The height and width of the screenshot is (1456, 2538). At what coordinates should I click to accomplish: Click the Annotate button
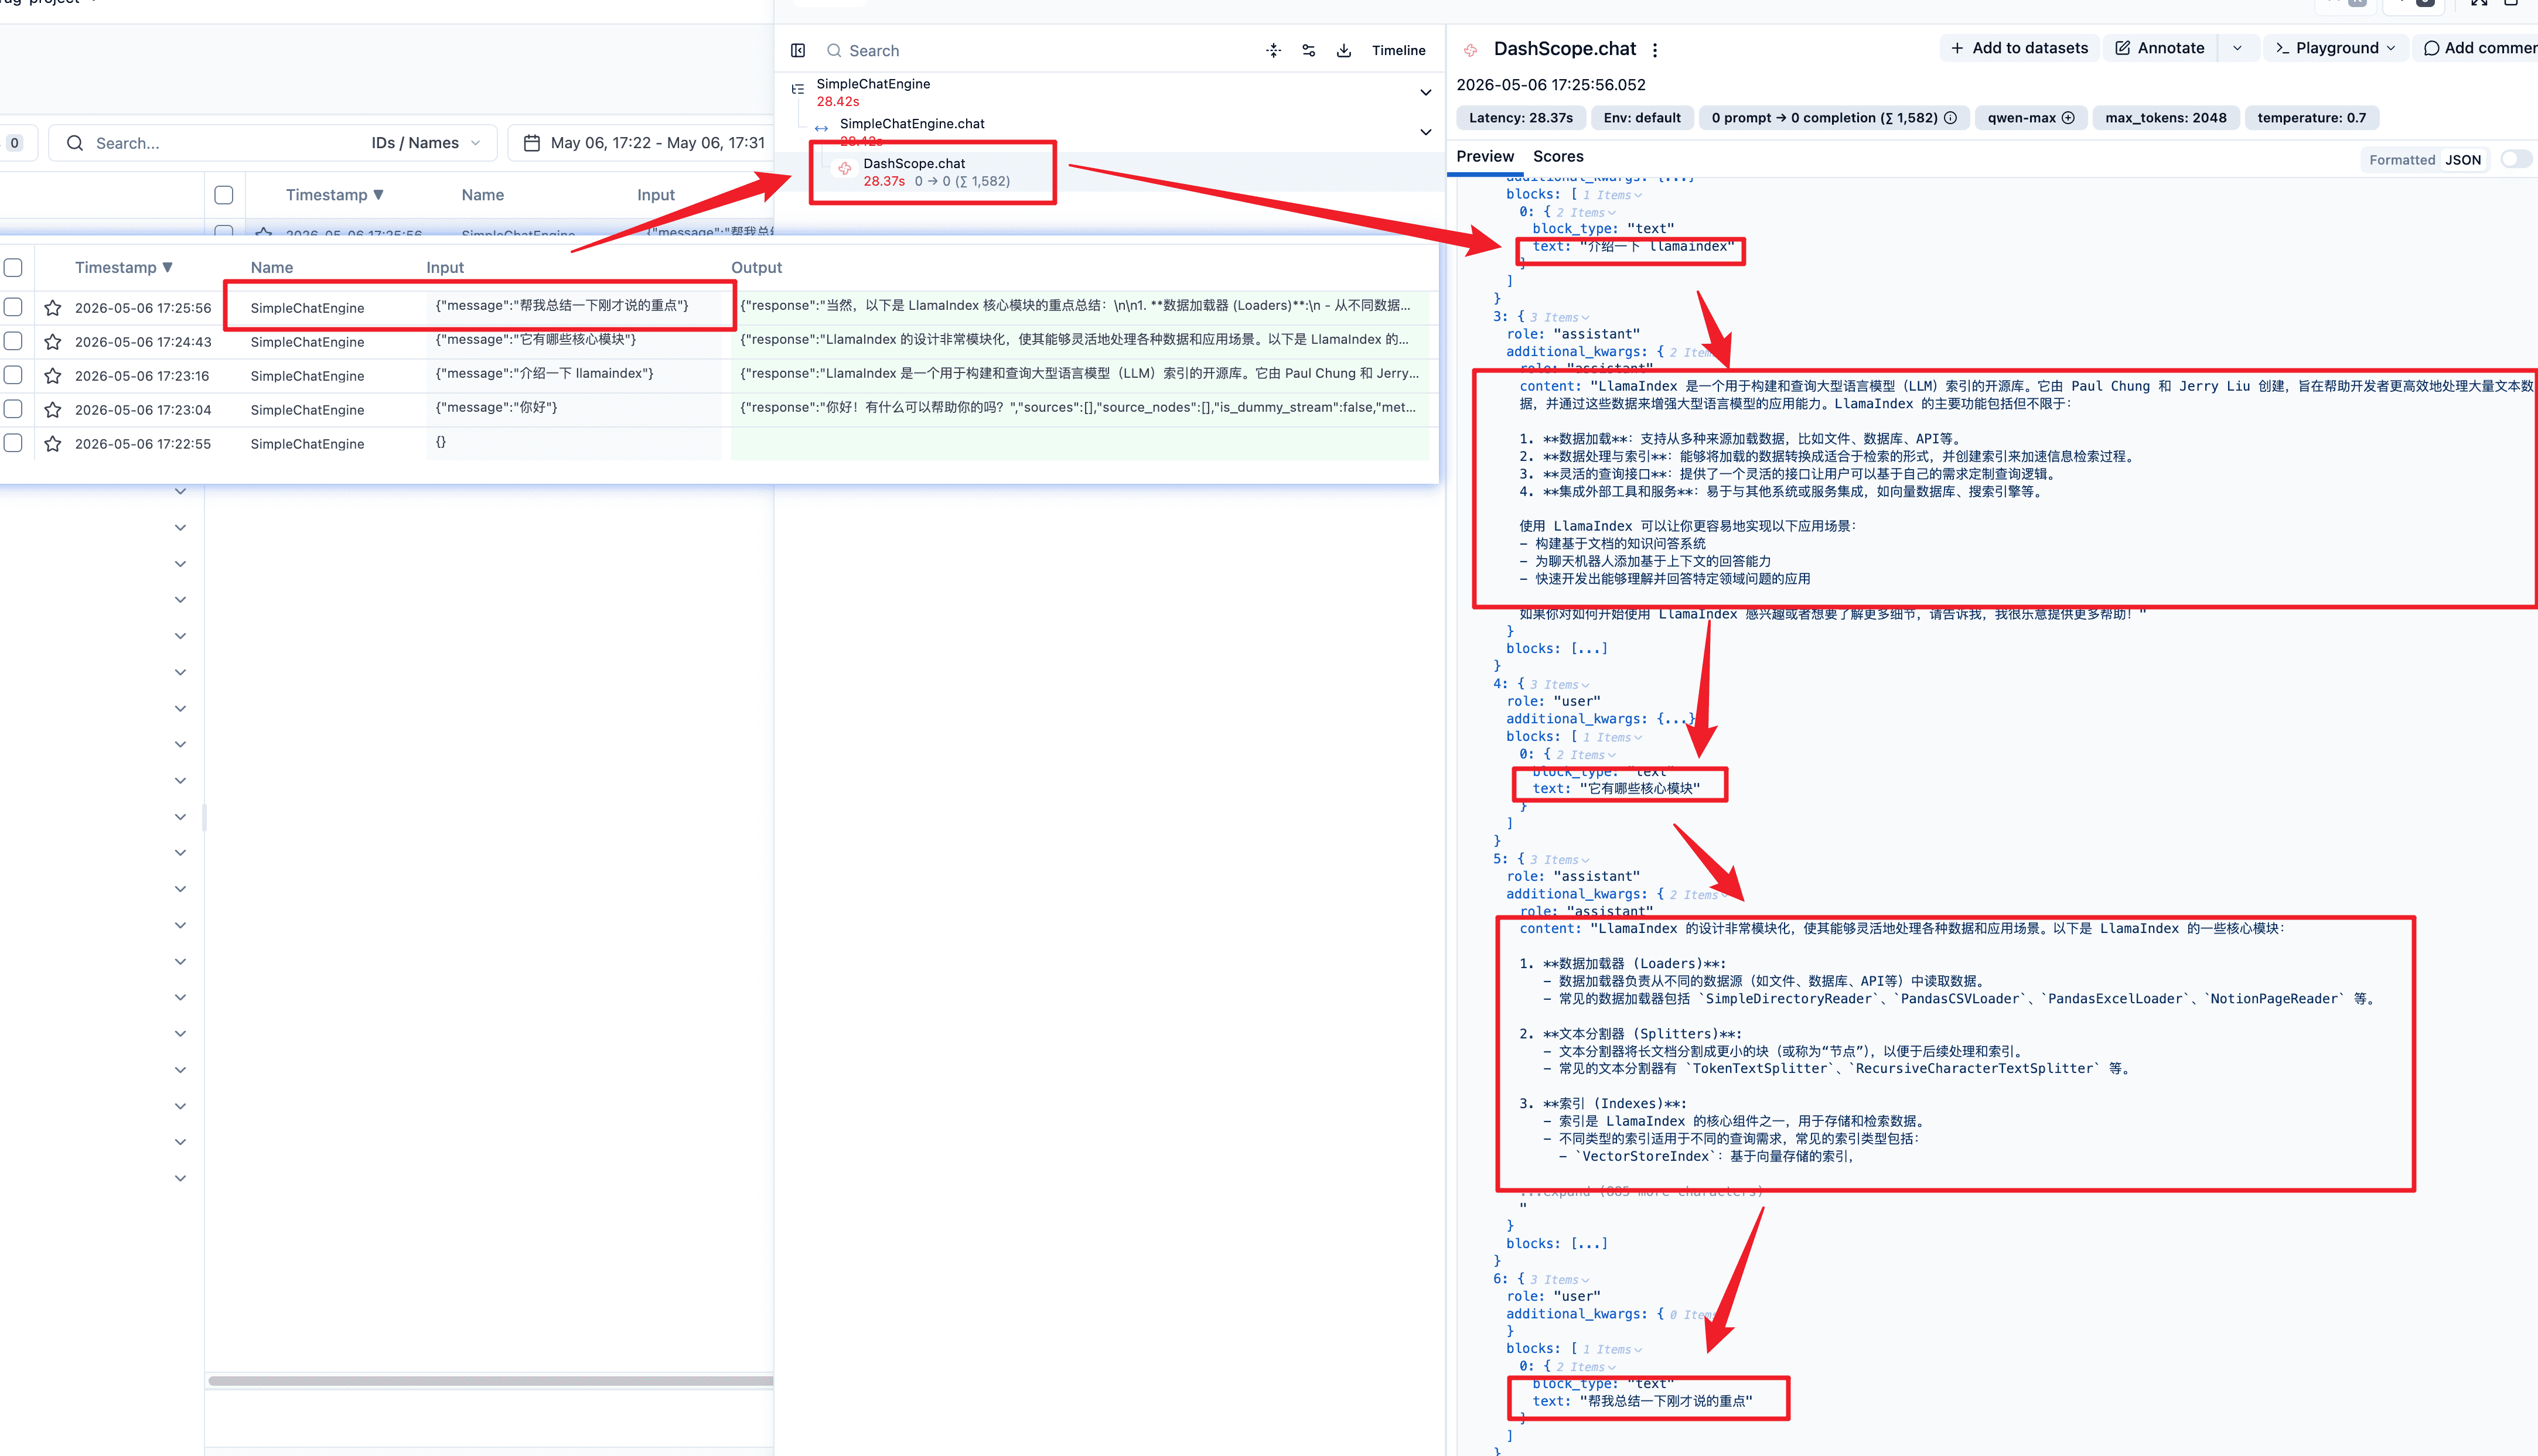[x=2160, y=48]
